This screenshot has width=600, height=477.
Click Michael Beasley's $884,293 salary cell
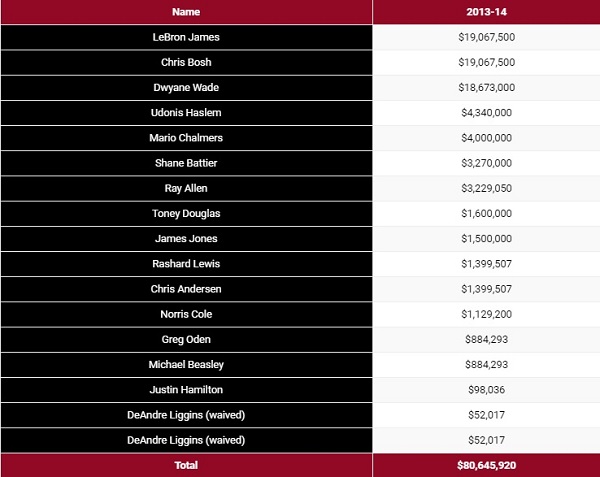[x=486, y=365]
